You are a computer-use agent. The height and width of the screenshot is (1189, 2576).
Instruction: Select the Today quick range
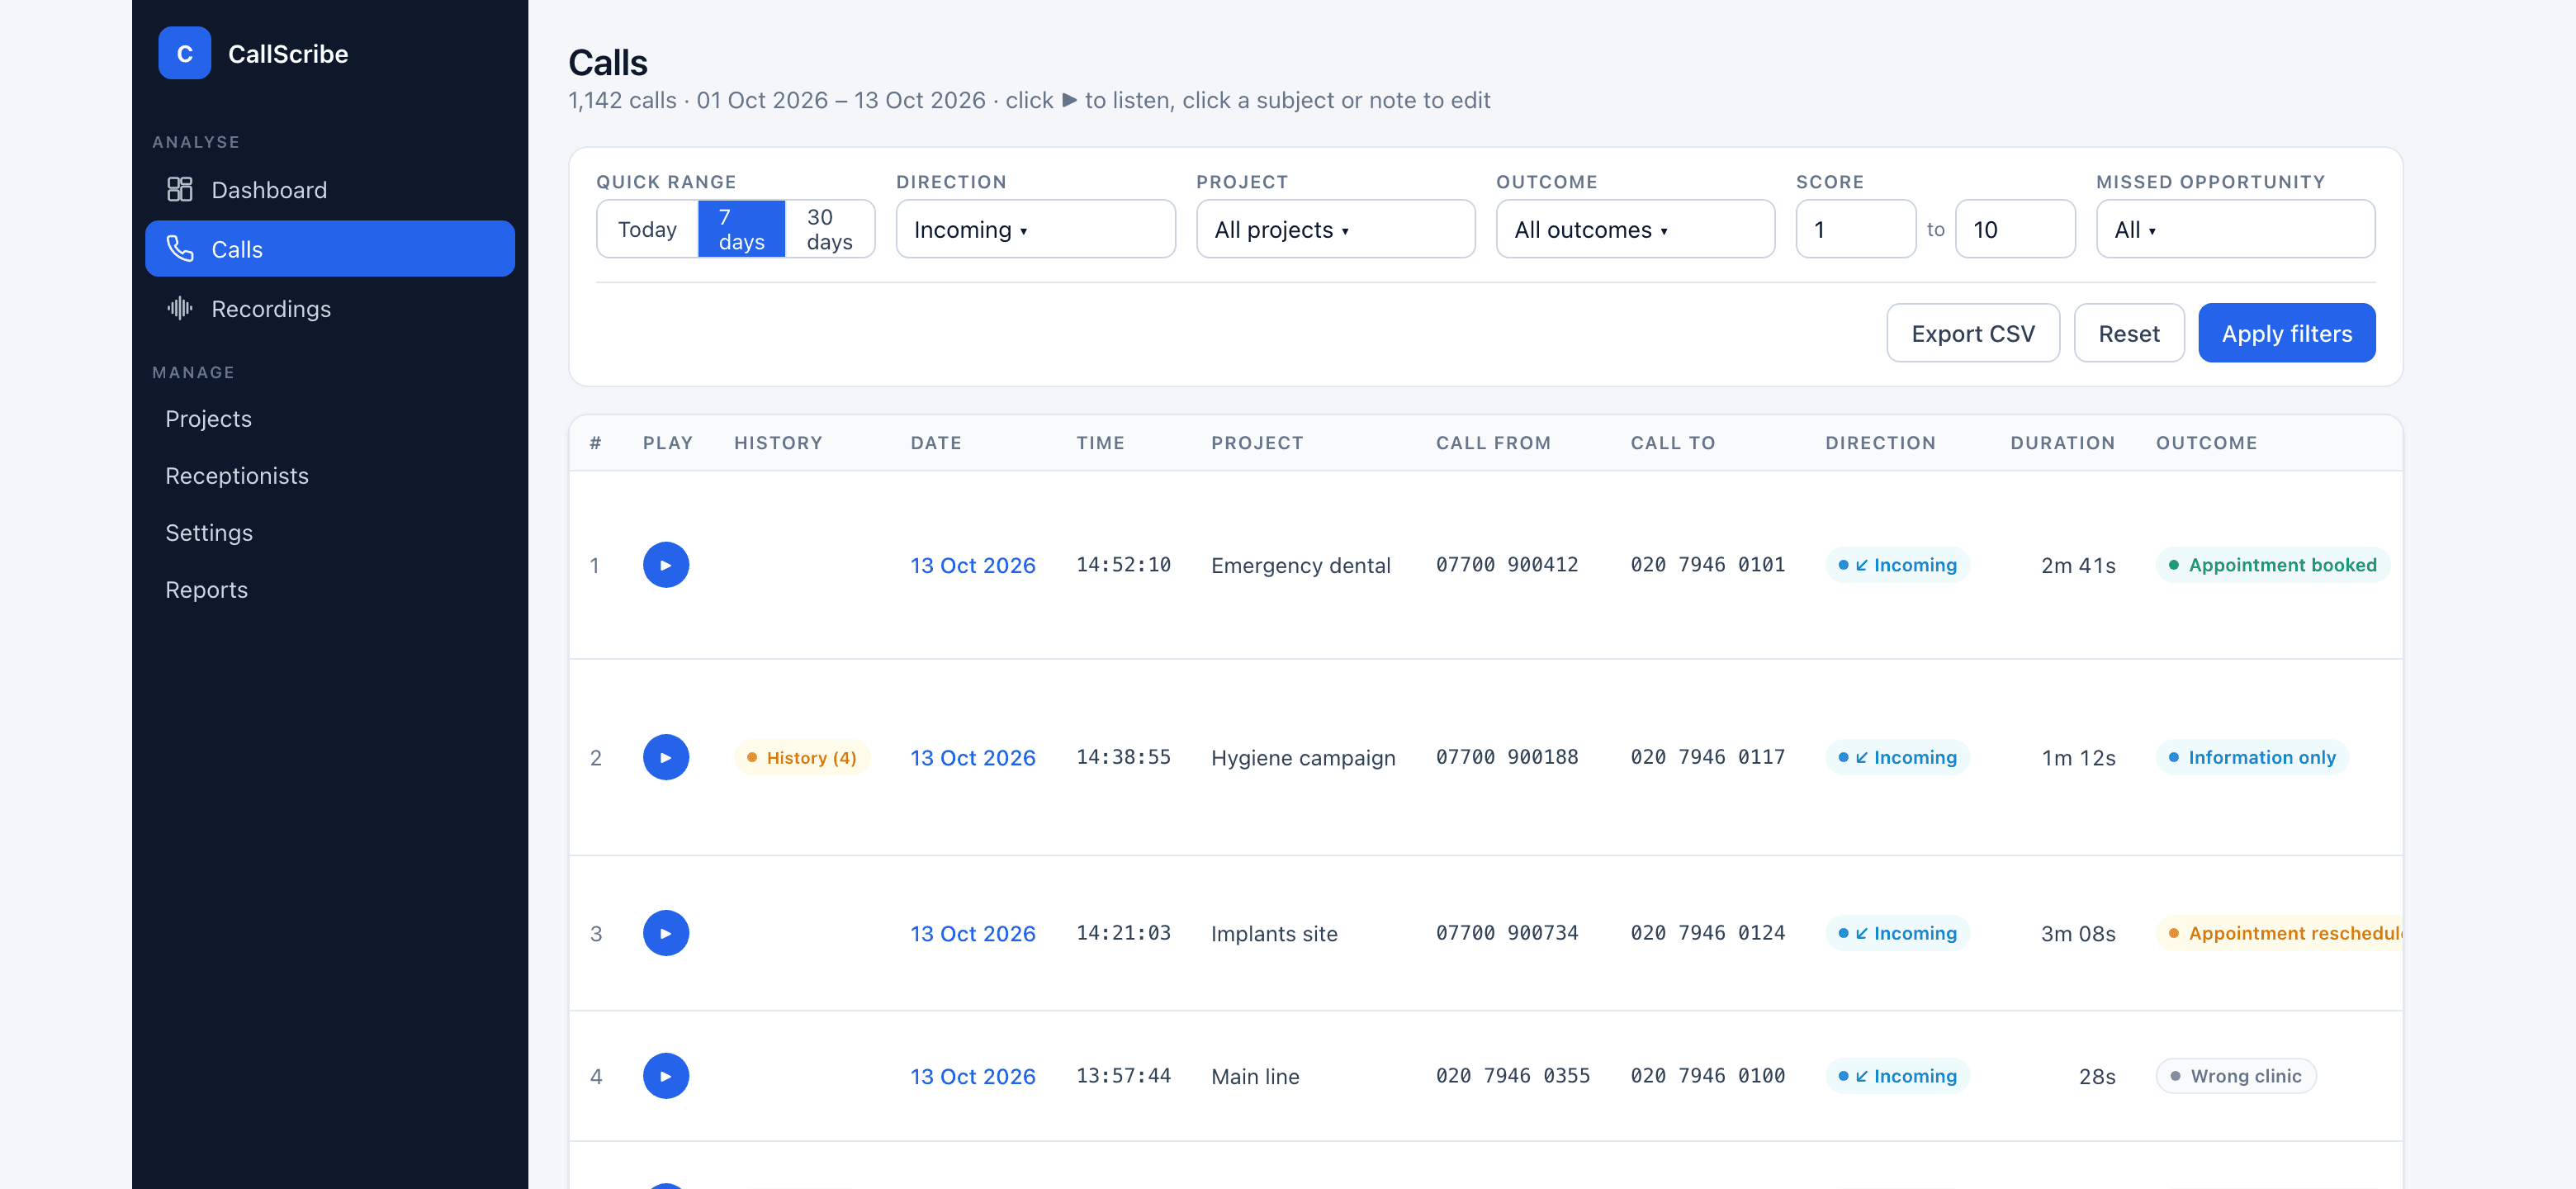(x=647, y=229)
